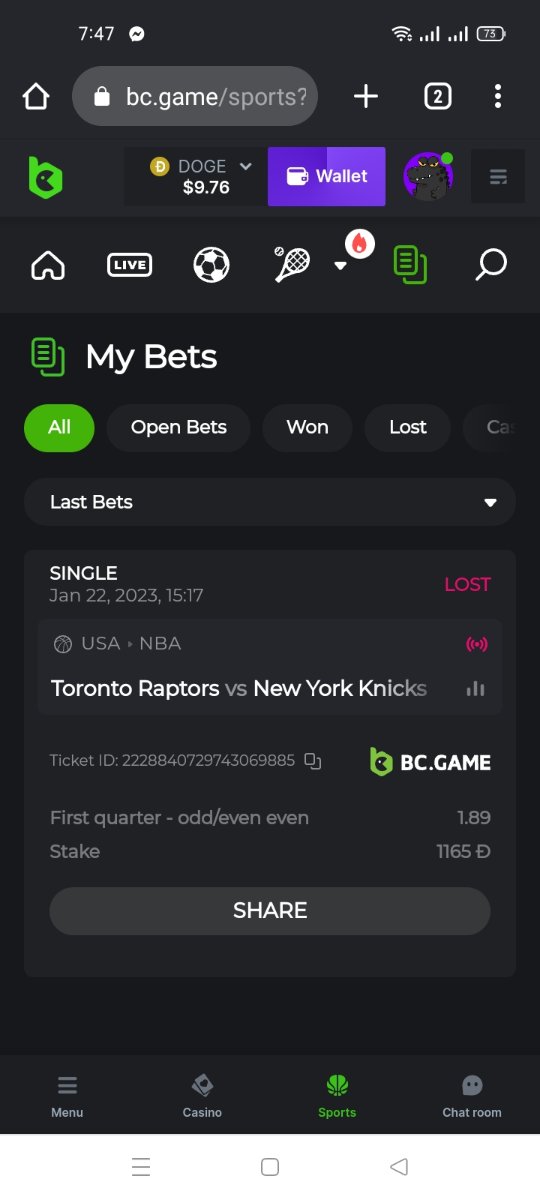Open live broadcast signal icon

point(477,644)
